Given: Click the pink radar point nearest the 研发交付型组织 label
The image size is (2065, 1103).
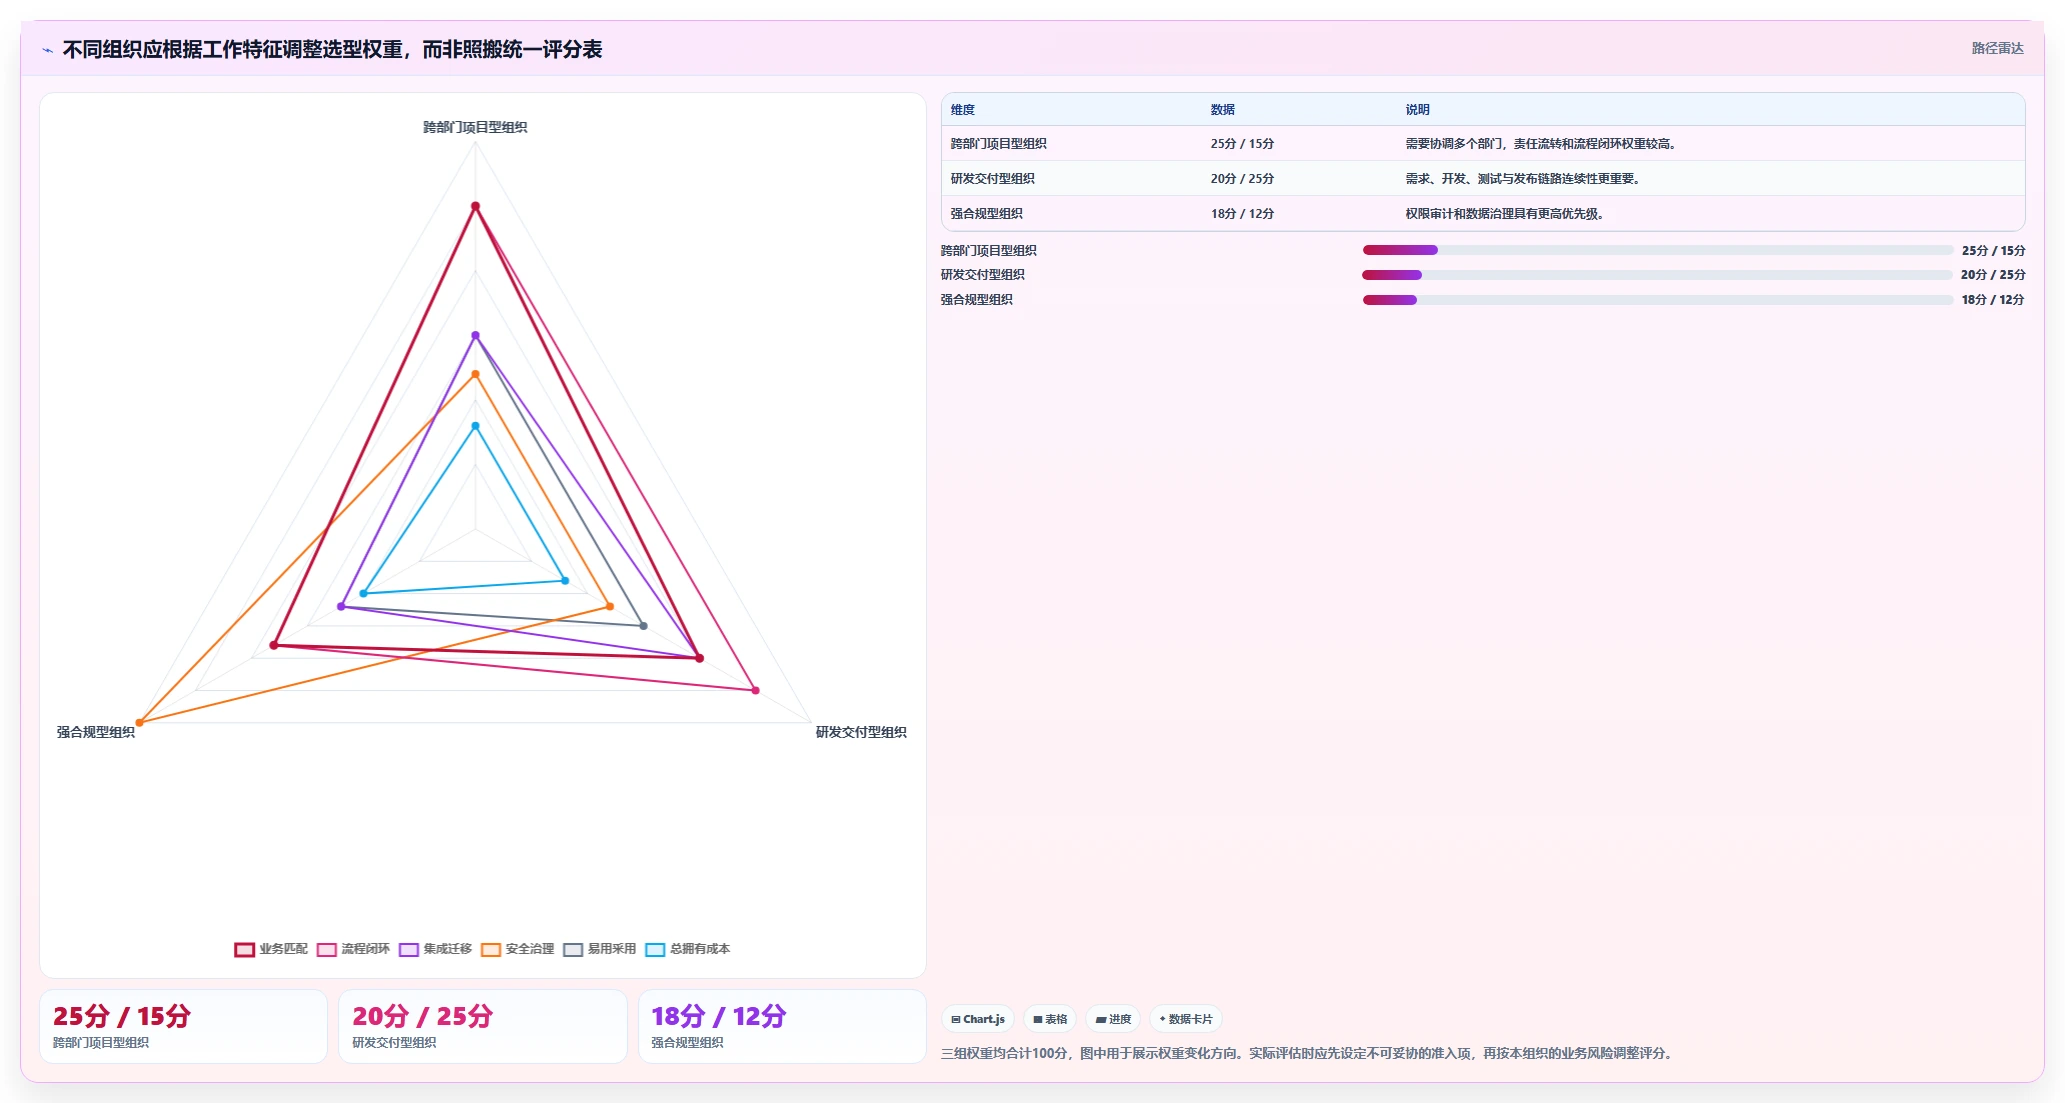Looking at the screenshot, I should [755, 690].
